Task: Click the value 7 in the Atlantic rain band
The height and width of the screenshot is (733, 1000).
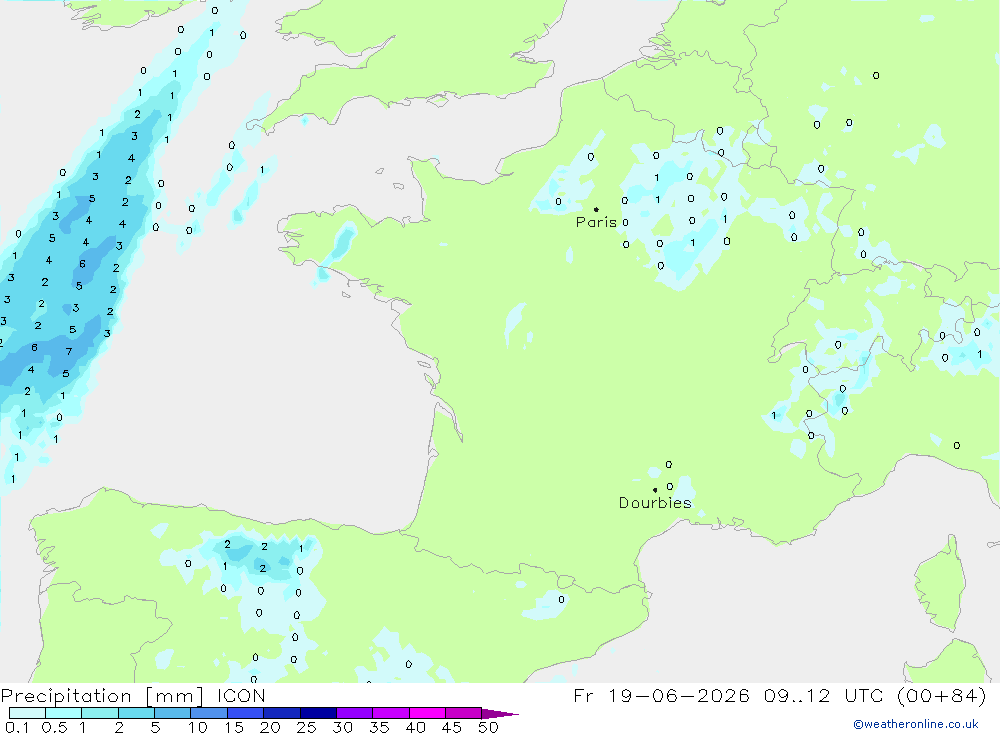Action: pos(69,352)
